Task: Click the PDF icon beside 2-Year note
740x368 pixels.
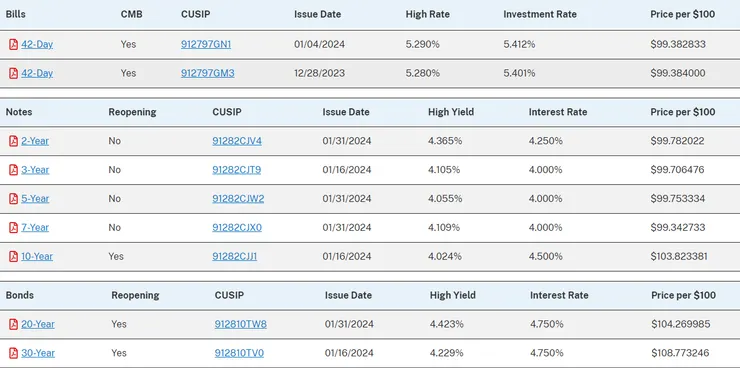Action: pos(13,141)
